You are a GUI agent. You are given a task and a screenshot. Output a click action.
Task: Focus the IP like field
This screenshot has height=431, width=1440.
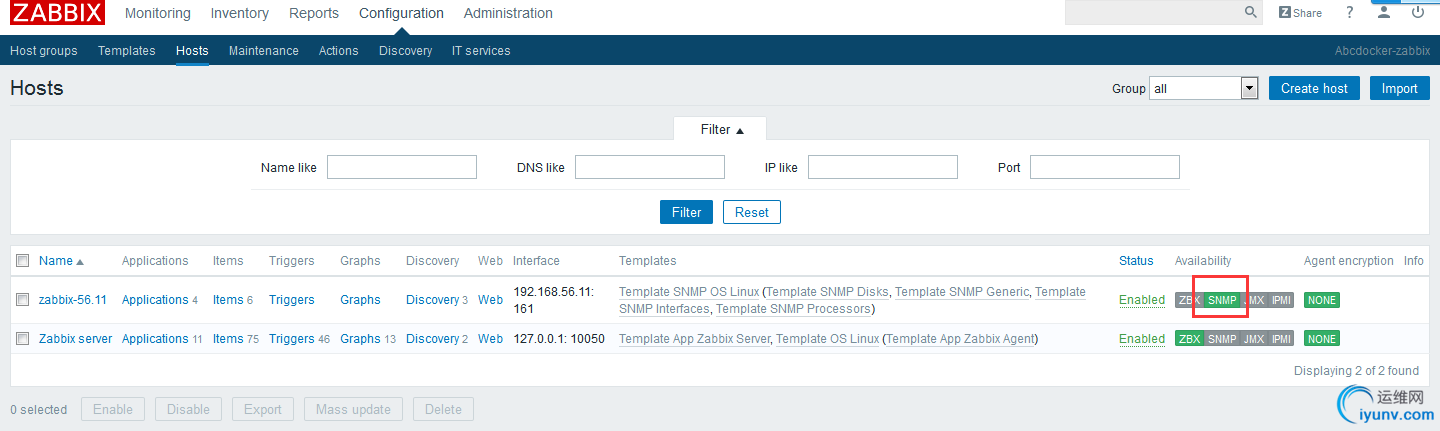coord(883,167)
